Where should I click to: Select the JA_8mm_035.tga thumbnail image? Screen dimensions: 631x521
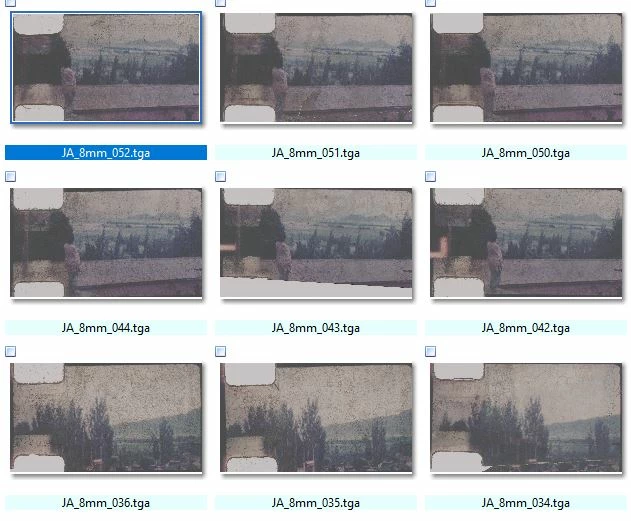(316, 418)
